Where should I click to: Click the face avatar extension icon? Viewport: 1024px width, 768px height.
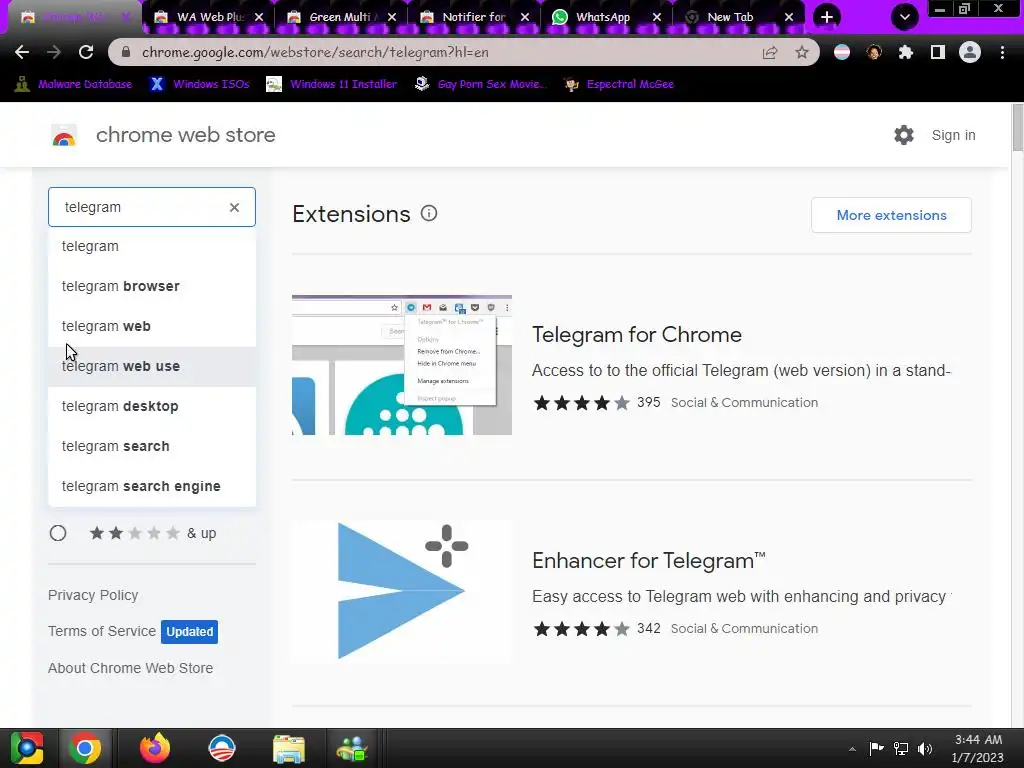click(874, 52)
